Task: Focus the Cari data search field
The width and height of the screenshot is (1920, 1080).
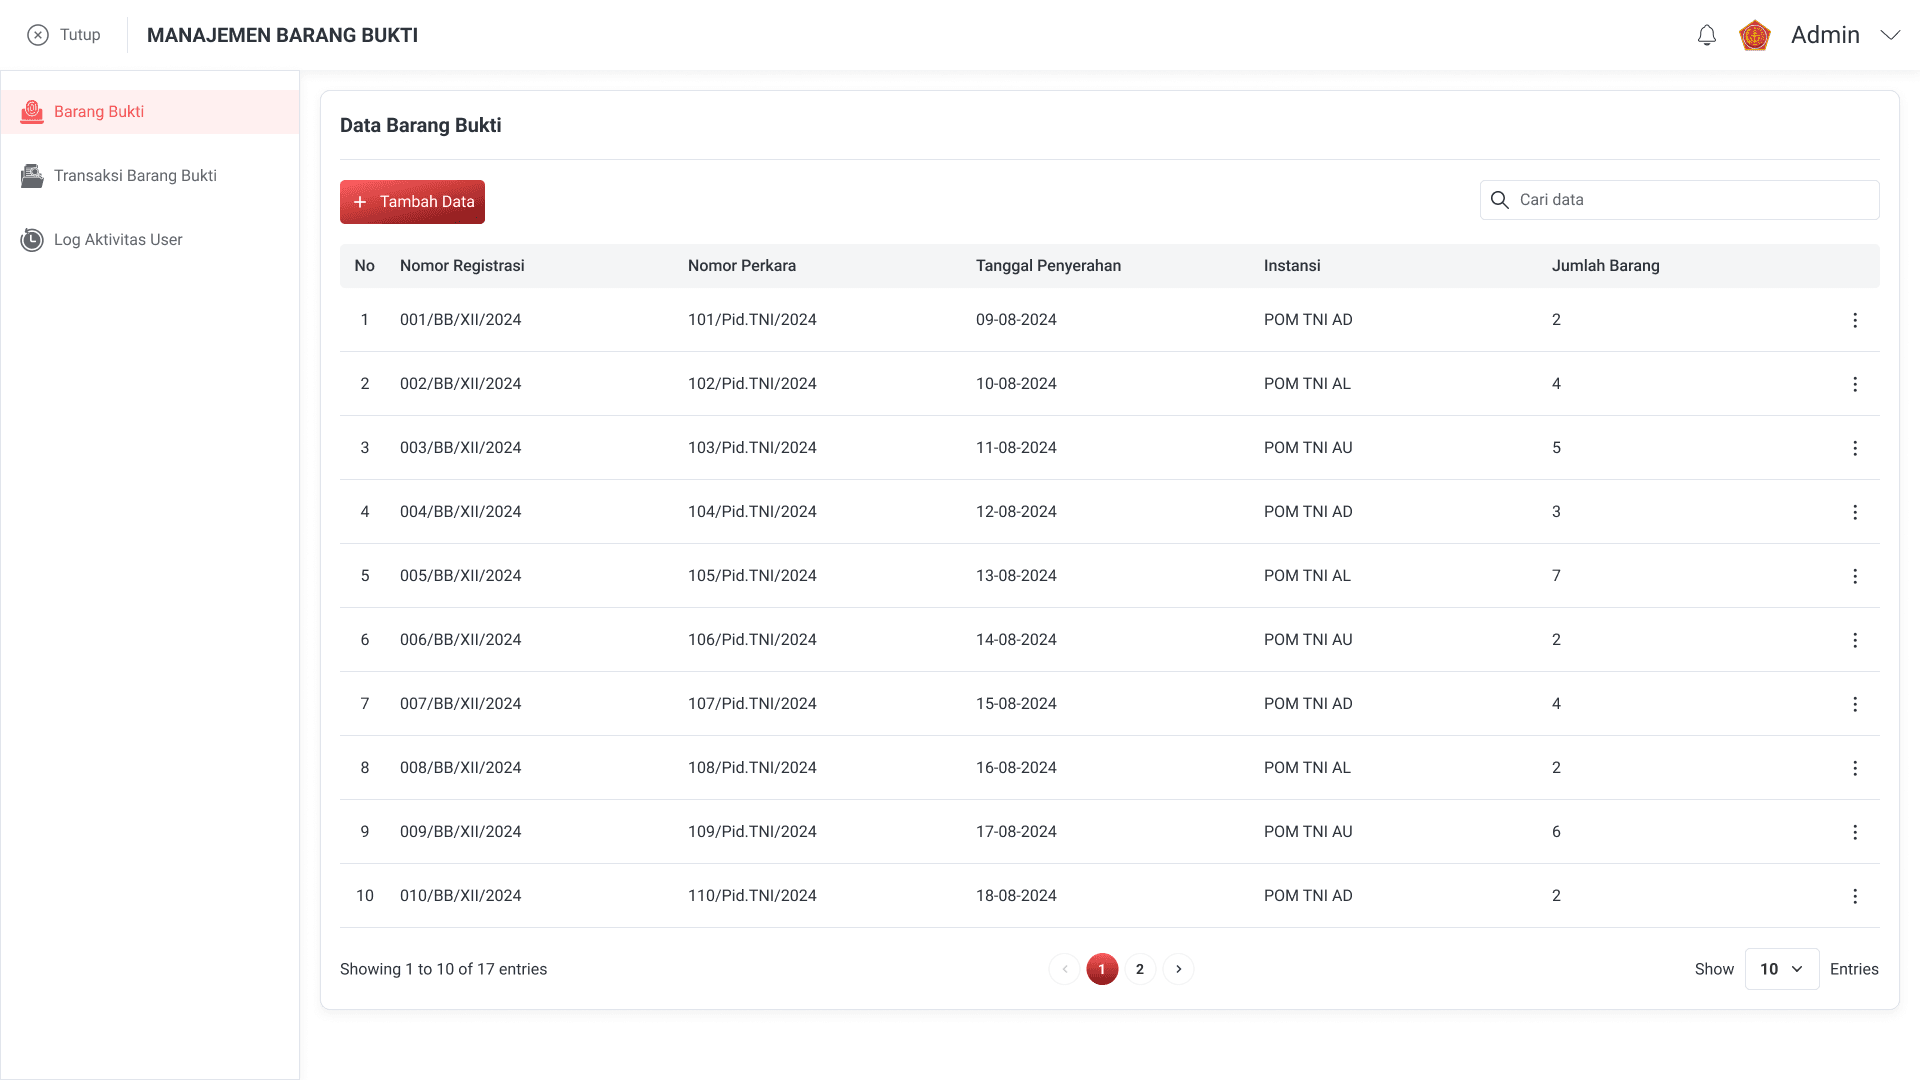Action: 1690,200
